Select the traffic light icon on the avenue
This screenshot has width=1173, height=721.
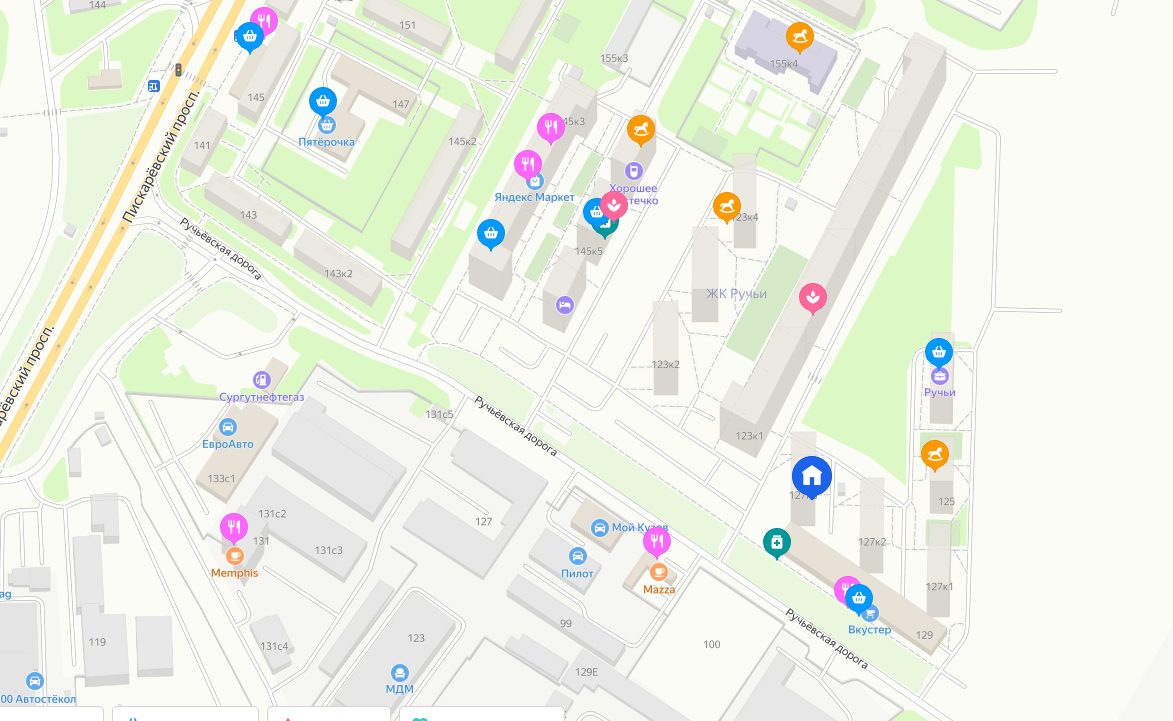point(178,70)
